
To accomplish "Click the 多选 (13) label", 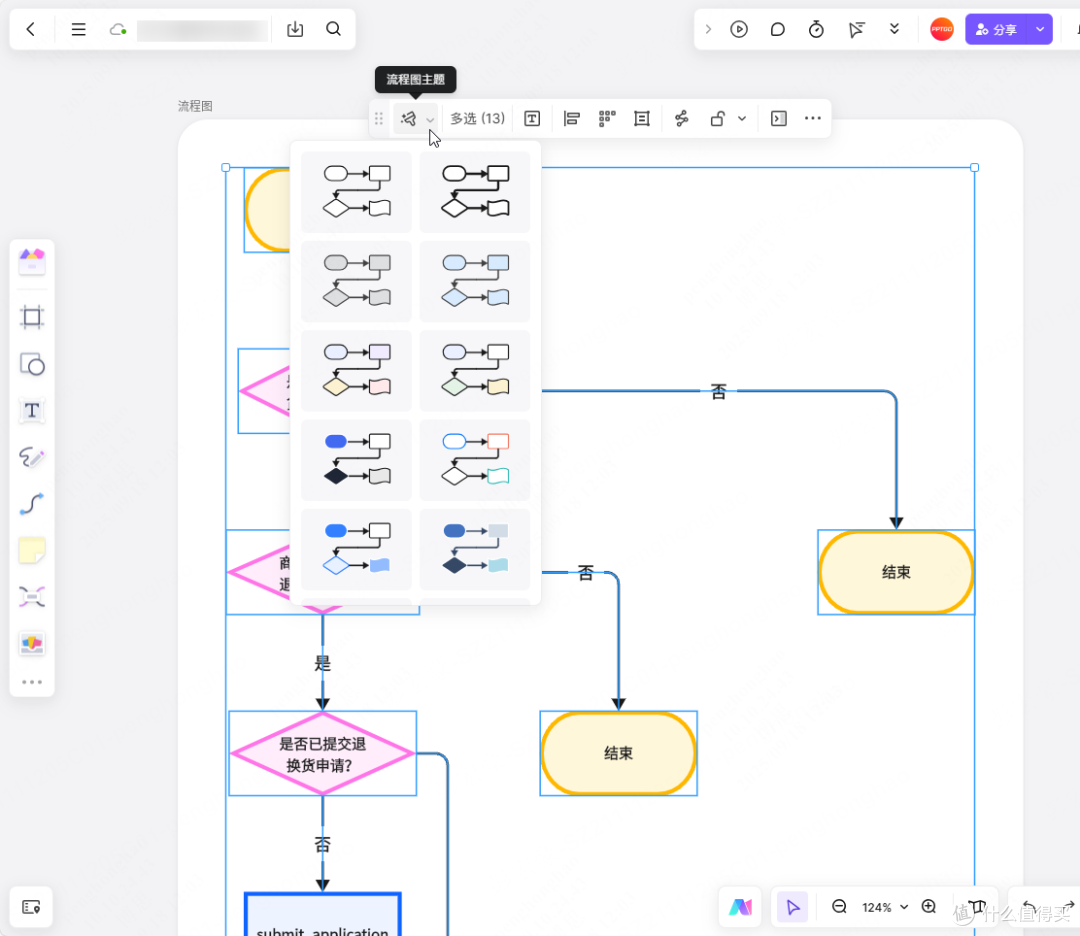I will pos(477,118).
